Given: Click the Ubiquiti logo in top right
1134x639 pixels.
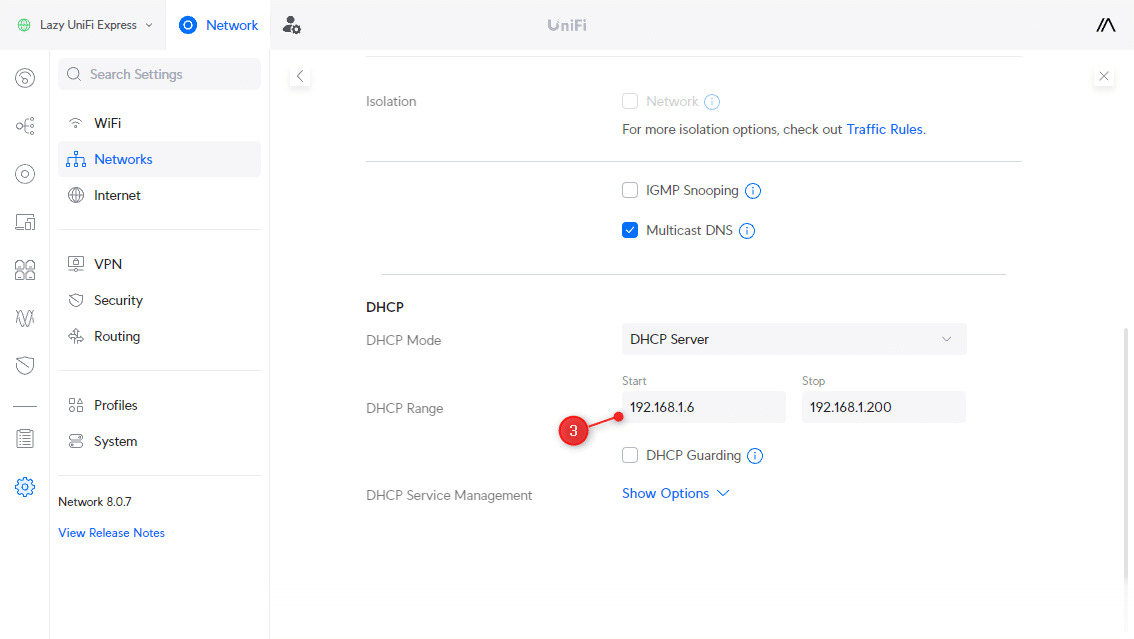Looking at the screenshot, I should pos(1106,25).
